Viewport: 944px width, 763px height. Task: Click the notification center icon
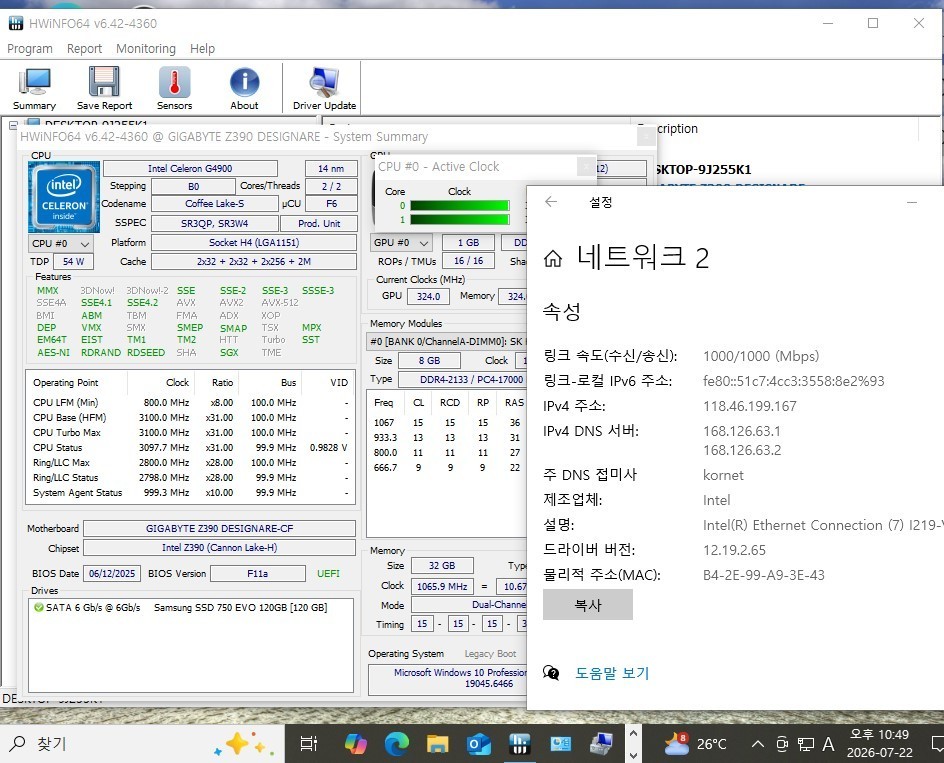[x=937, y=744]
